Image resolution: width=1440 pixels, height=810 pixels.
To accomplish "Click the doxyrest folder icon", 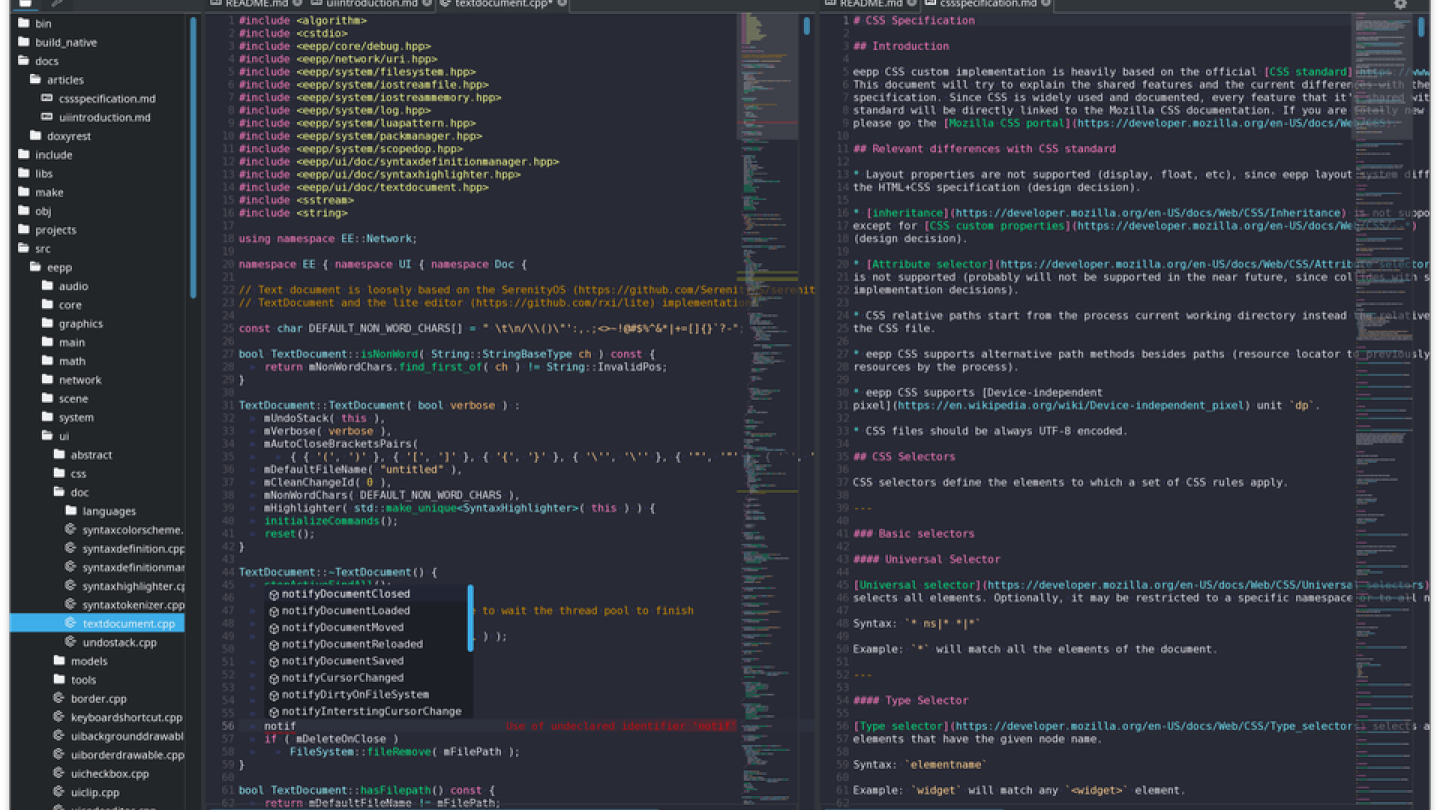I will click(x=36, y=135).
